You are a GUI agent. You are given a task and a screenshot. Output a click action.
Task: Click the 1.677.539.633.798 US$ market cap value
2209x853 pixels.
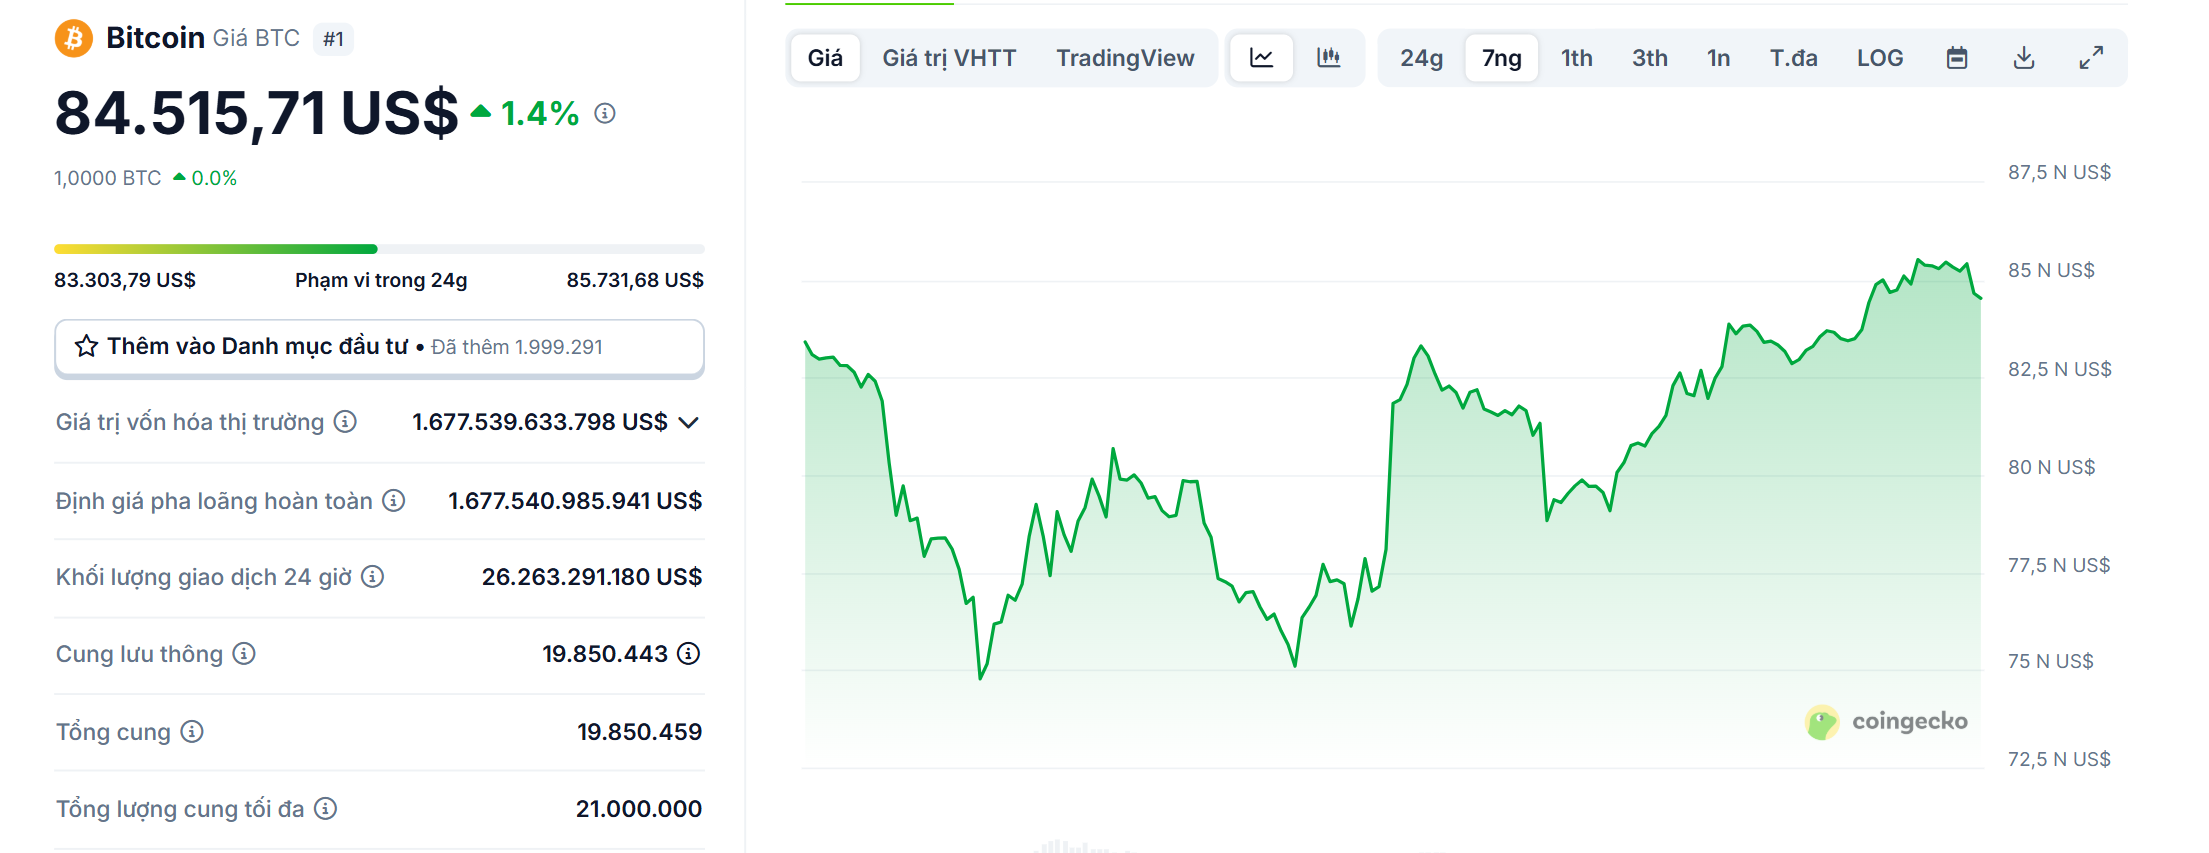point(540,422)
